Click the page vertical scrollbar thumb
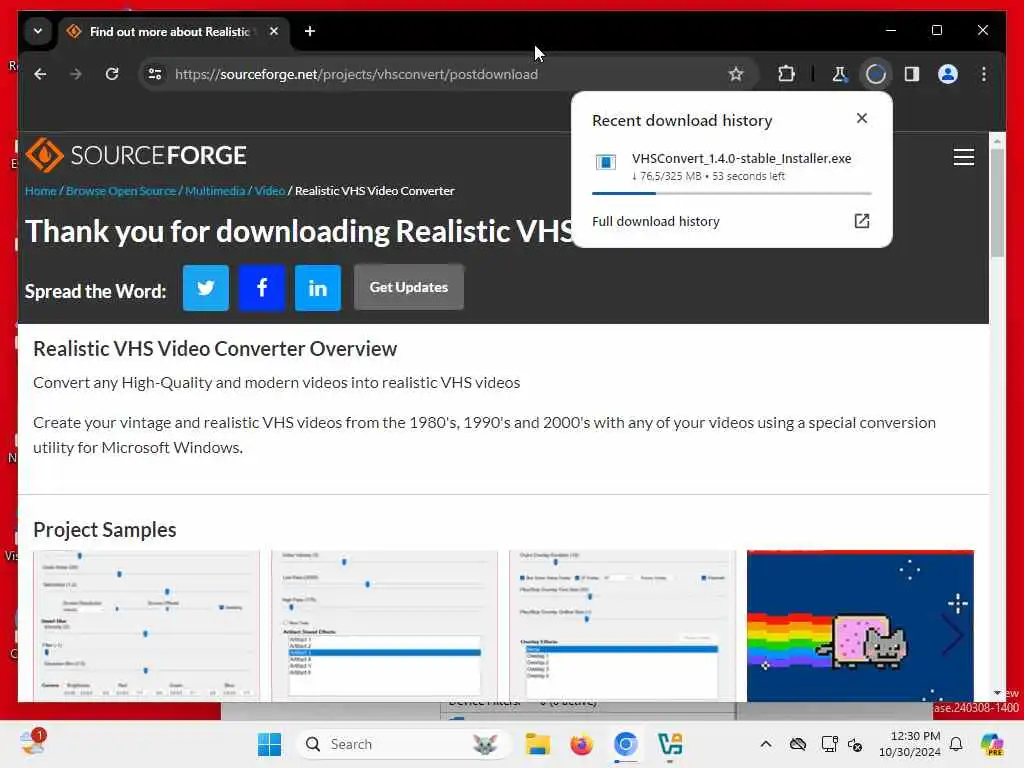Screen dimensions: 1024x768 click(x=997, y=202)
